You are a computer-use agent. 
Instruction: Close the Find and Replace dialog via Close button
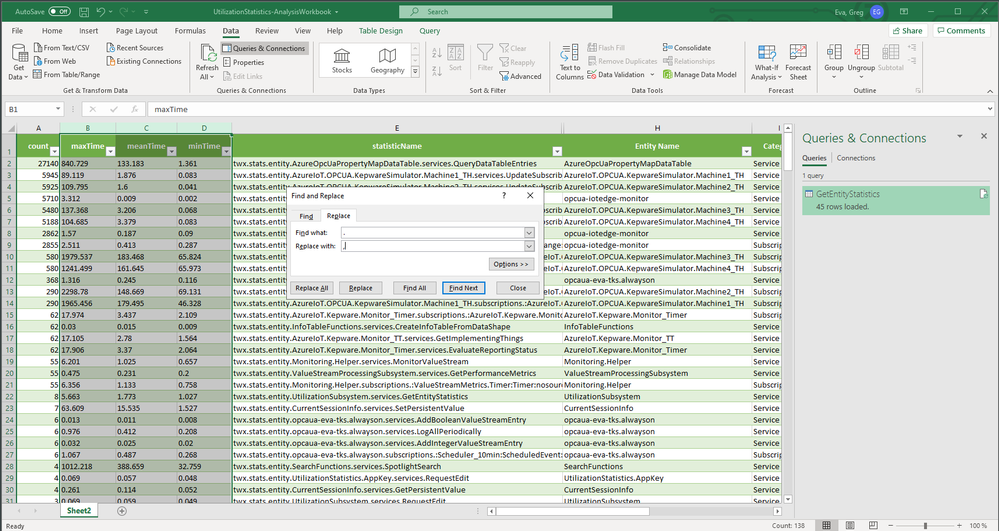[518, 287]
